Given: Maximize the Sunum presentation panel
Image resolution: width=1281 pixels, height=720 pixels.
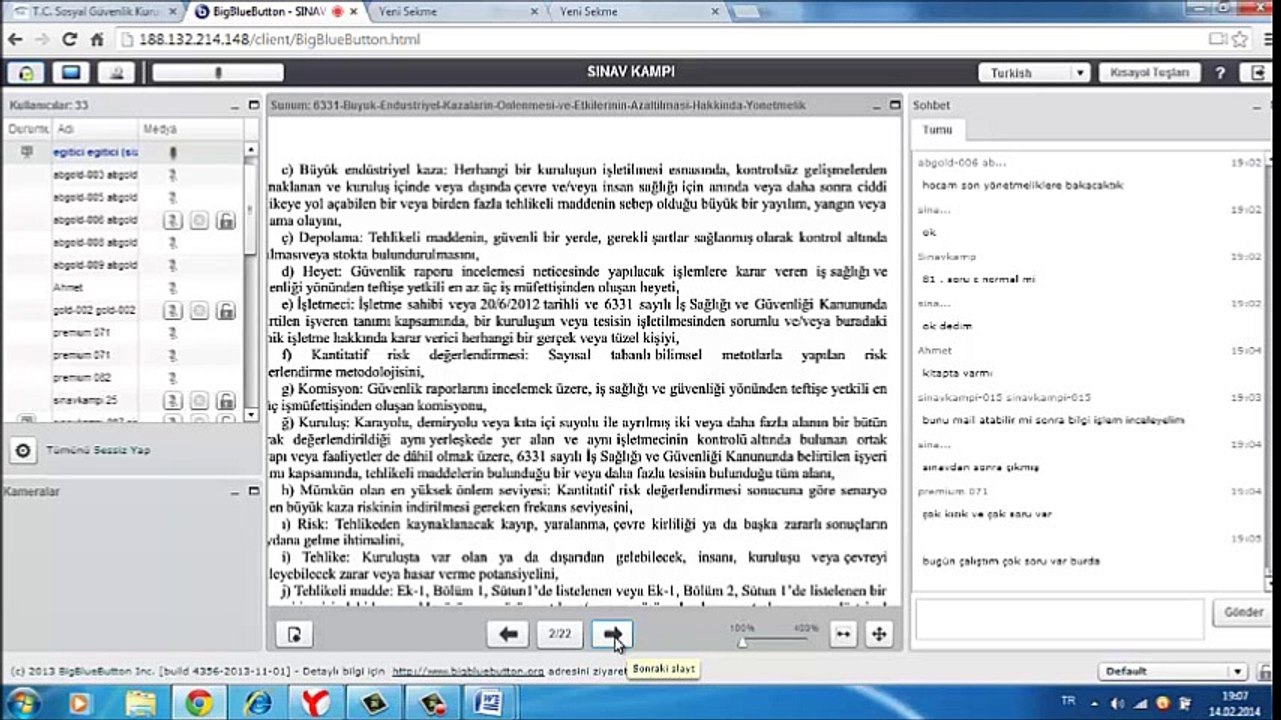Looking at the screenshot, I should pos(895,105).
